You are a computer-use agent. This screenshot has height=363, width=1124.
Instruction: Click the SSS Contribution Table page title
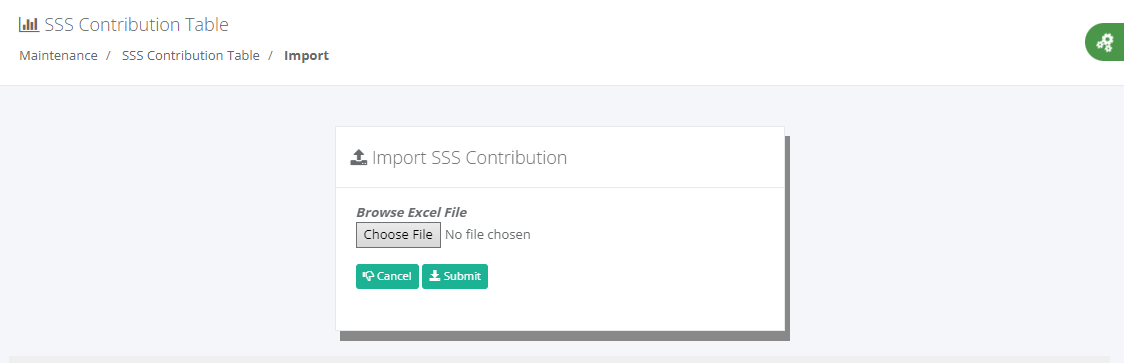tap(136, 24)
